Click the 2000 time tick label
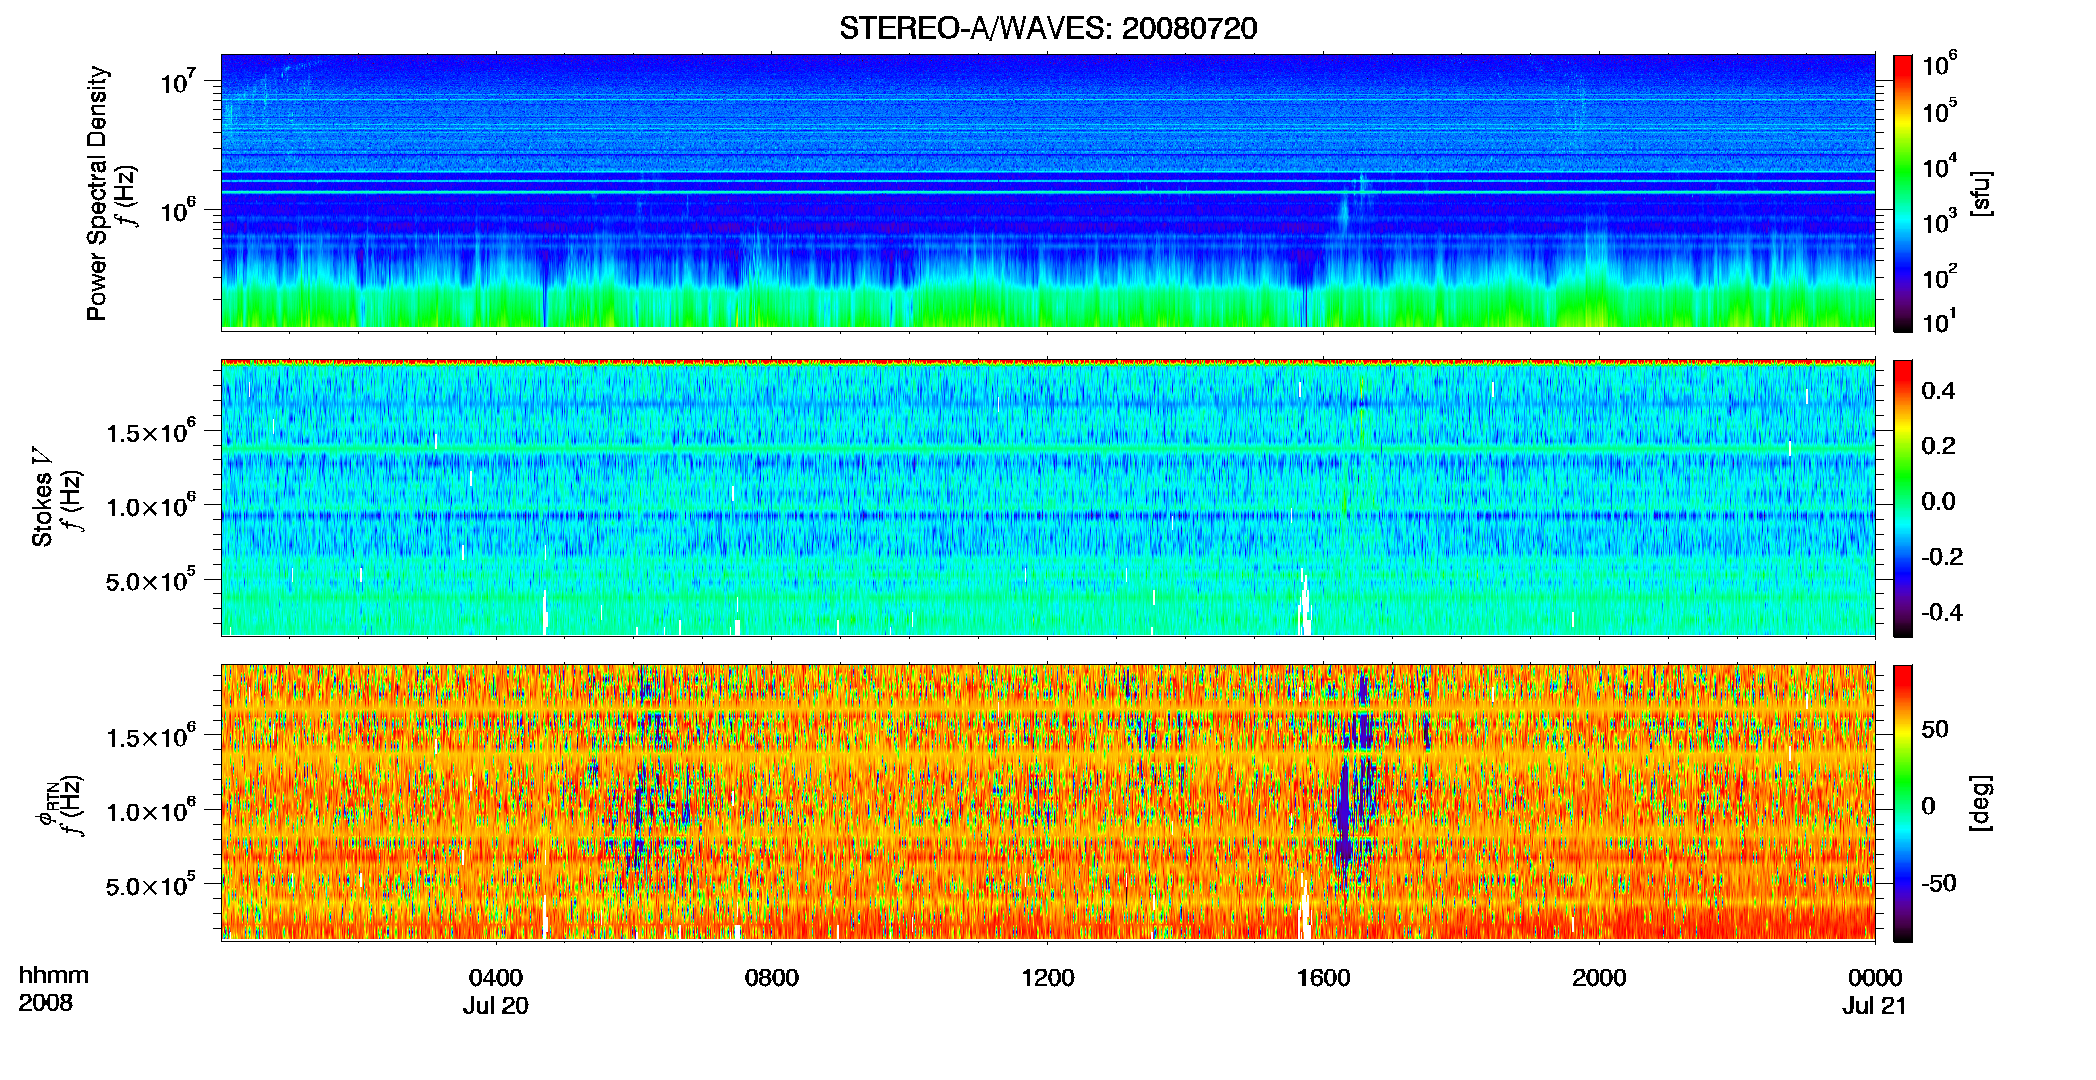 pos(1599,978)
